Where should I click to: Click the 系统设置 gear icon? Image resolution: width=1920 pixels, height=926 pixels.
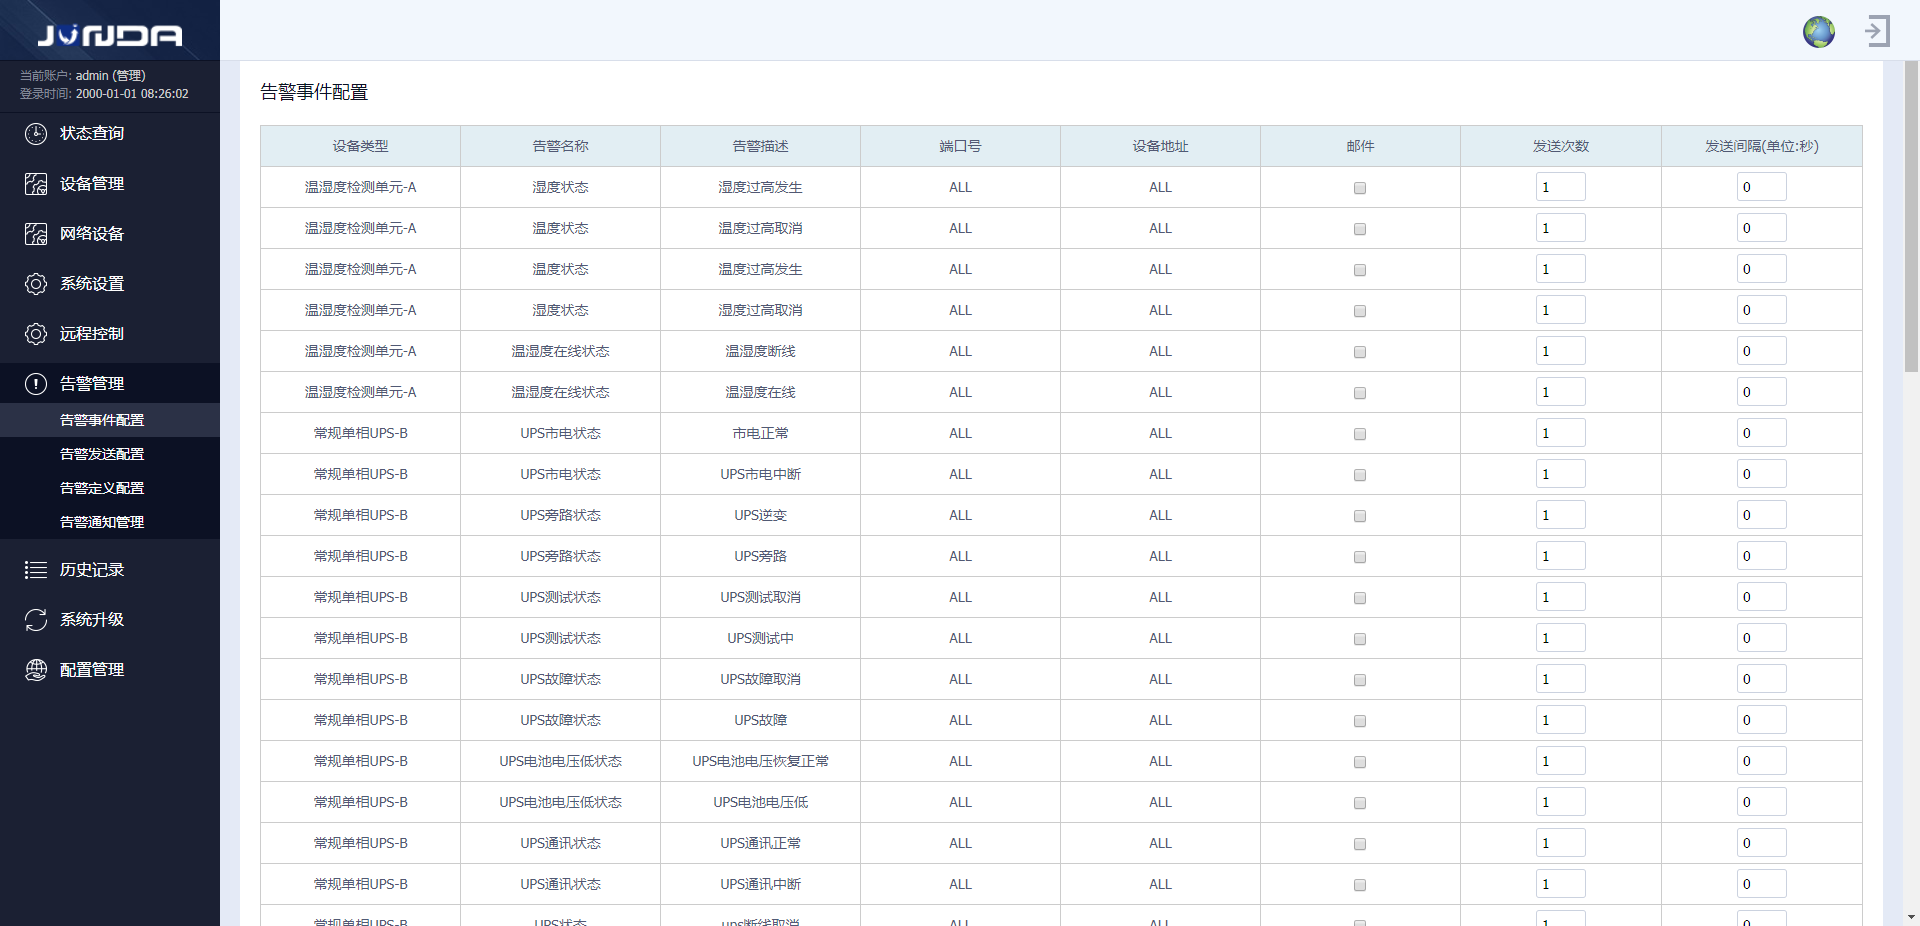[x=36, y=284]
